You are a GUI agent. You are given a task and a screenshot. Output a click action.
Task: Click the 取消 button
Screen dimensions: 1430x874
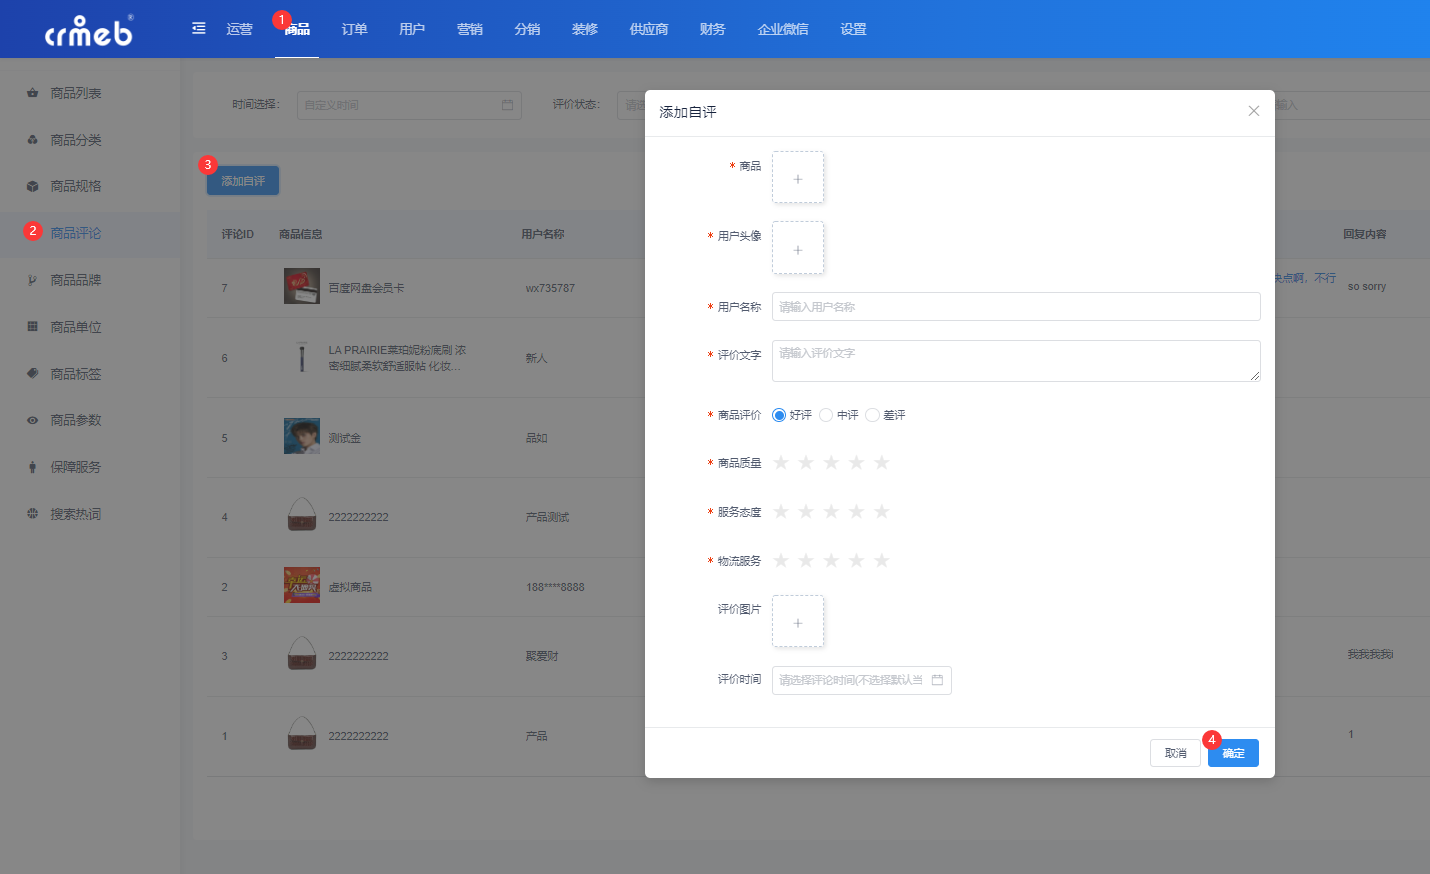tap(1175, 753)
